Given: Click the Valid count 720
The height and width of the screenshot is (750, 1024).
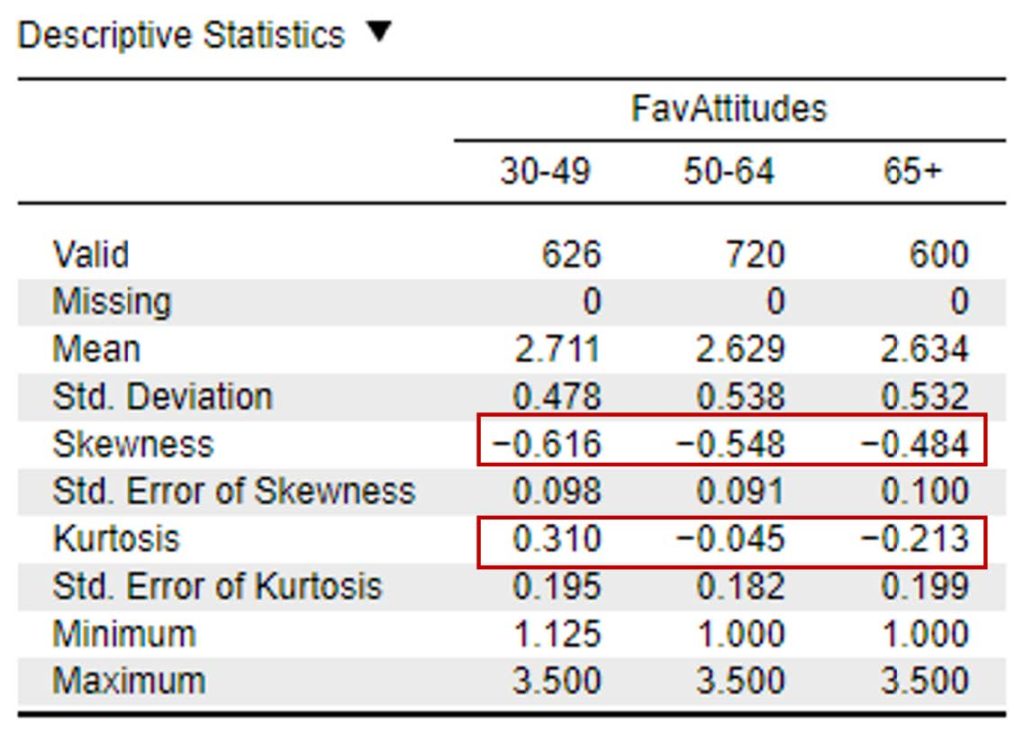Looking at the screenshot, I should click(754, 254).
